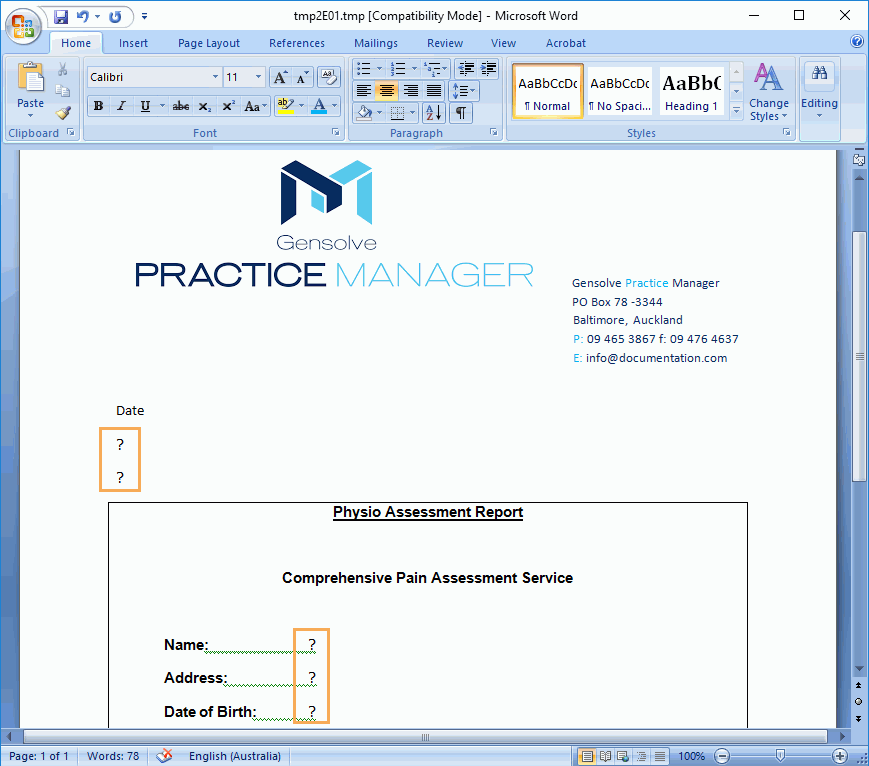Click the Clear Formatting icon
Viewport: 869px width, 766px height.
point(328,77)
